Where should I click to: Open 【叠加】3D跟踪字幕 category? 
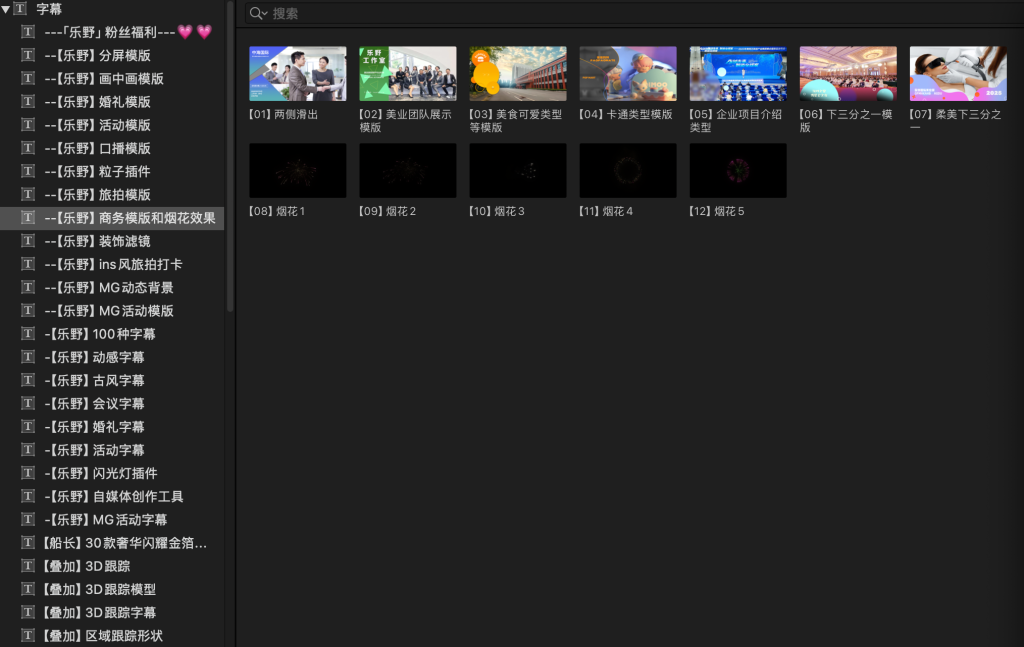[x=112, y=612]
